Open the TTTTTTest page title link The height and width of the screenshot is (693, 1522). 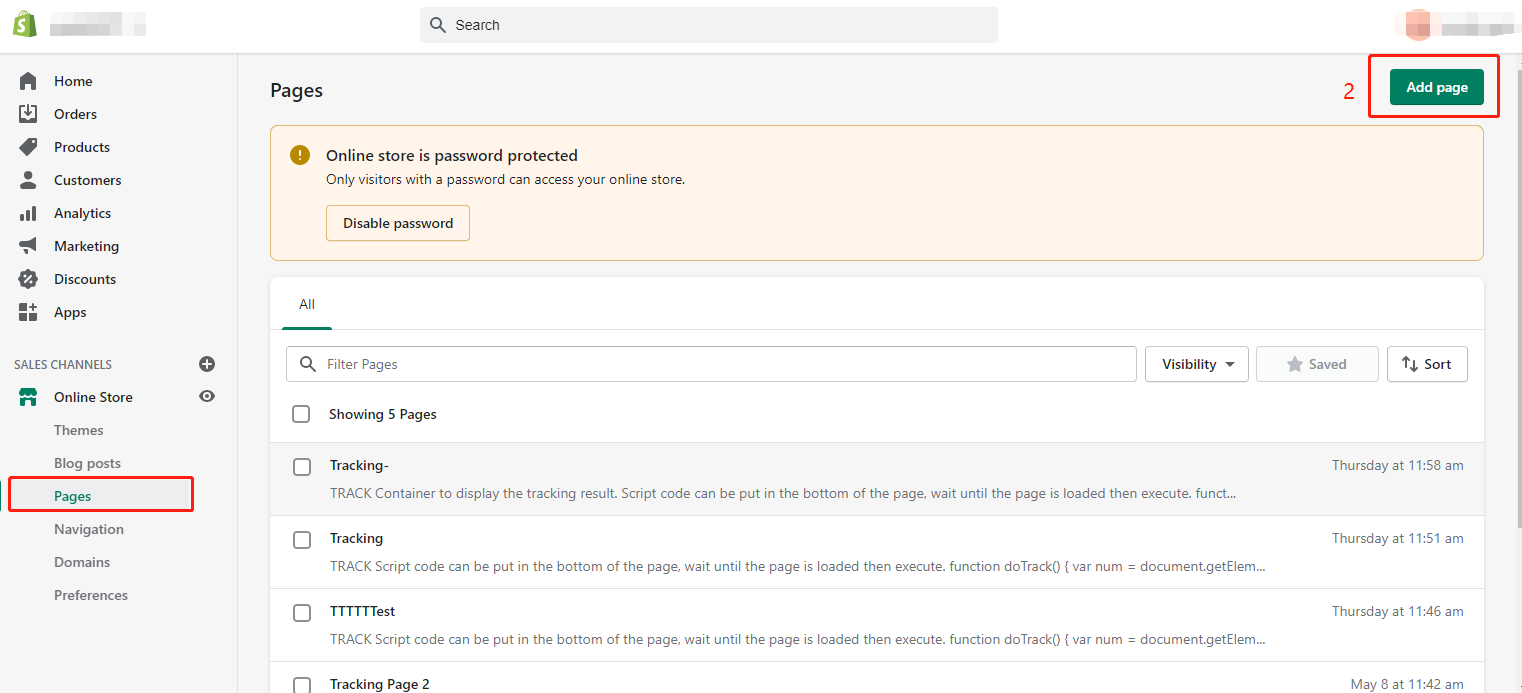[363, 611]
